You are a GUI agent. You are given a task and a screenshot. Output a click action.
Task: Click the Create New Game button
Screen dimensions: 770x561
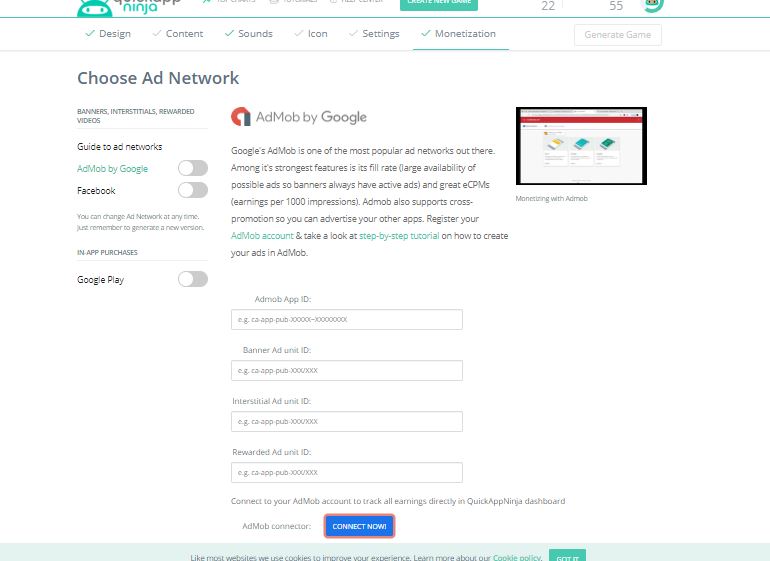[439, 4]
